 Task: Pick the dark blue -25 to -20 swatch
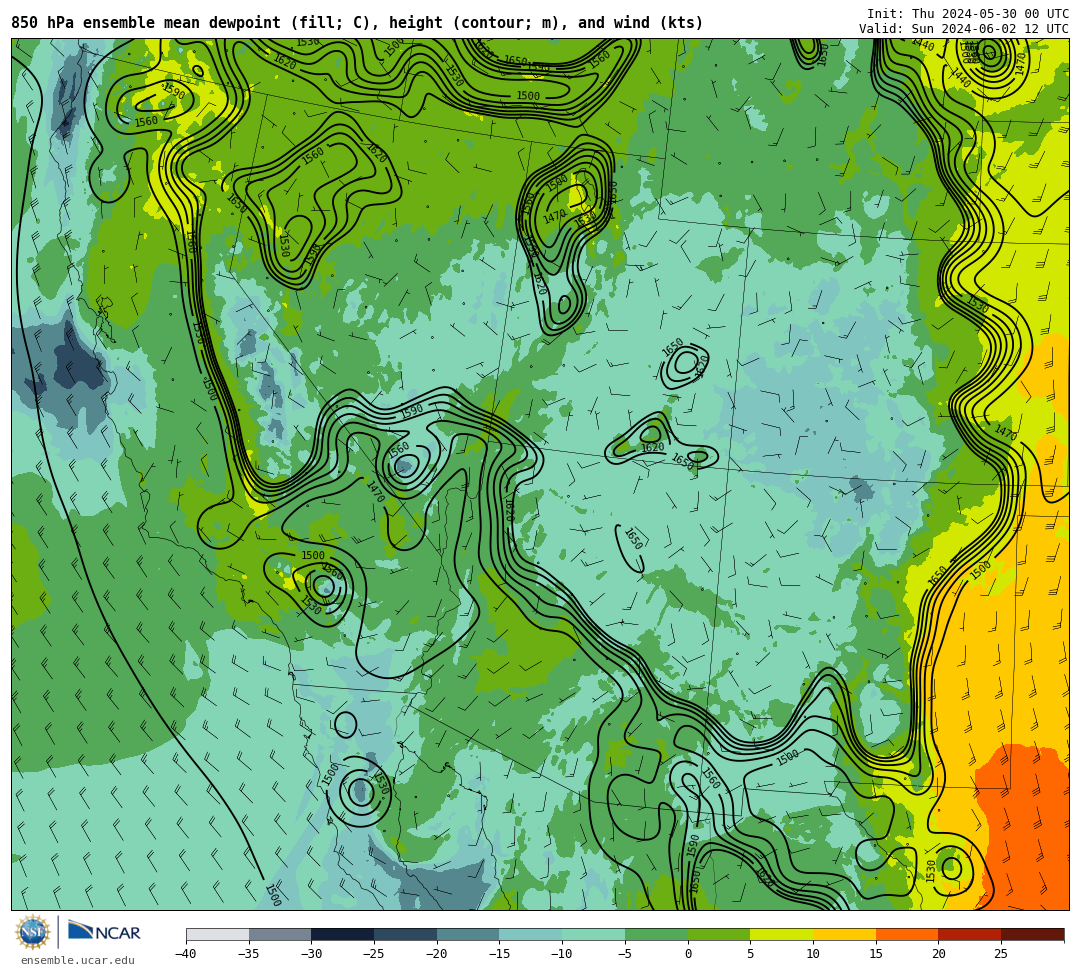[x=406, y=934]
